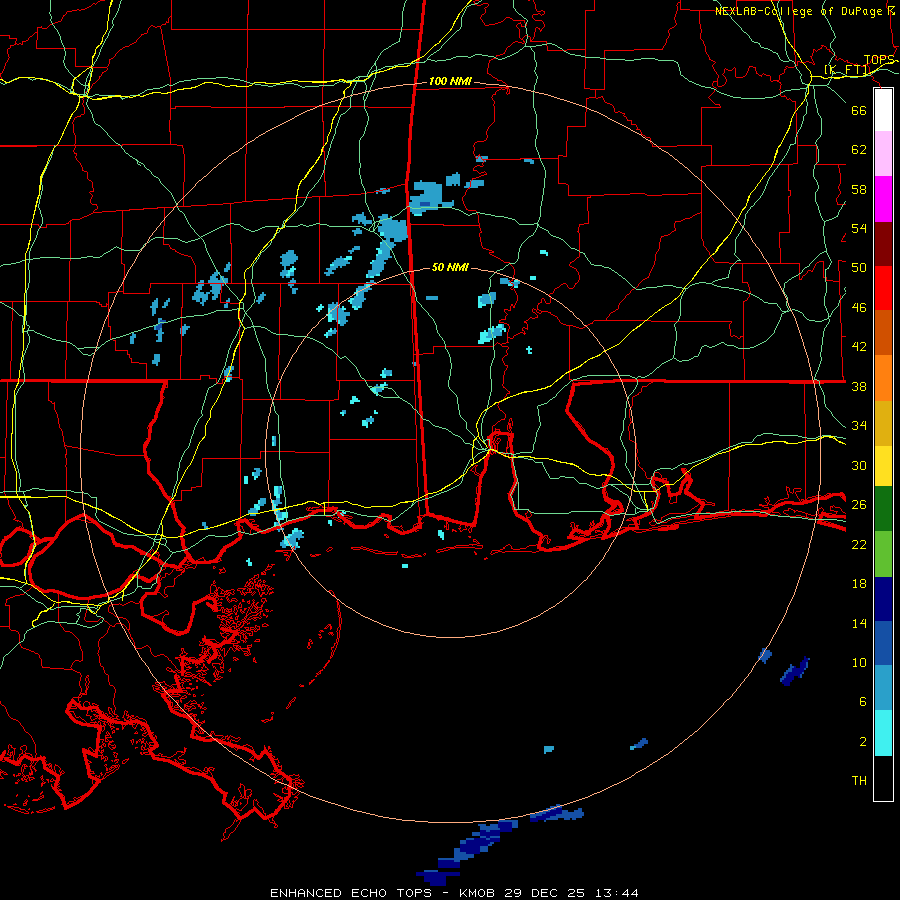
Task: Click the bright red swatch in the legend
Action: 883,288
